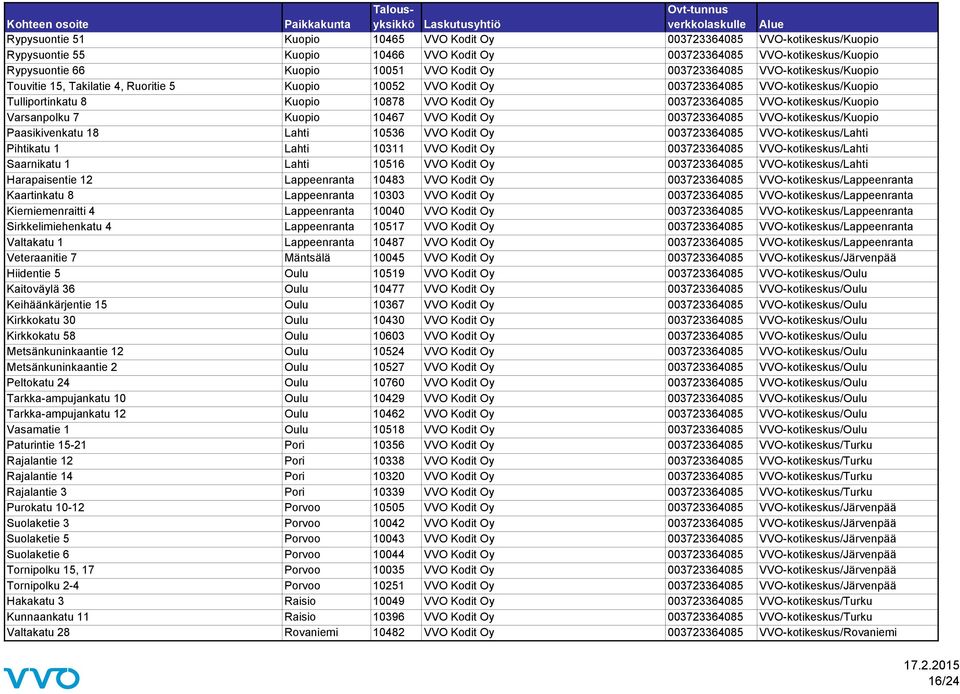Select 'Lappeenranta' in the Kaartinkatu 8 row
Viewport: 960px width, 694px height.
[319, 195]
